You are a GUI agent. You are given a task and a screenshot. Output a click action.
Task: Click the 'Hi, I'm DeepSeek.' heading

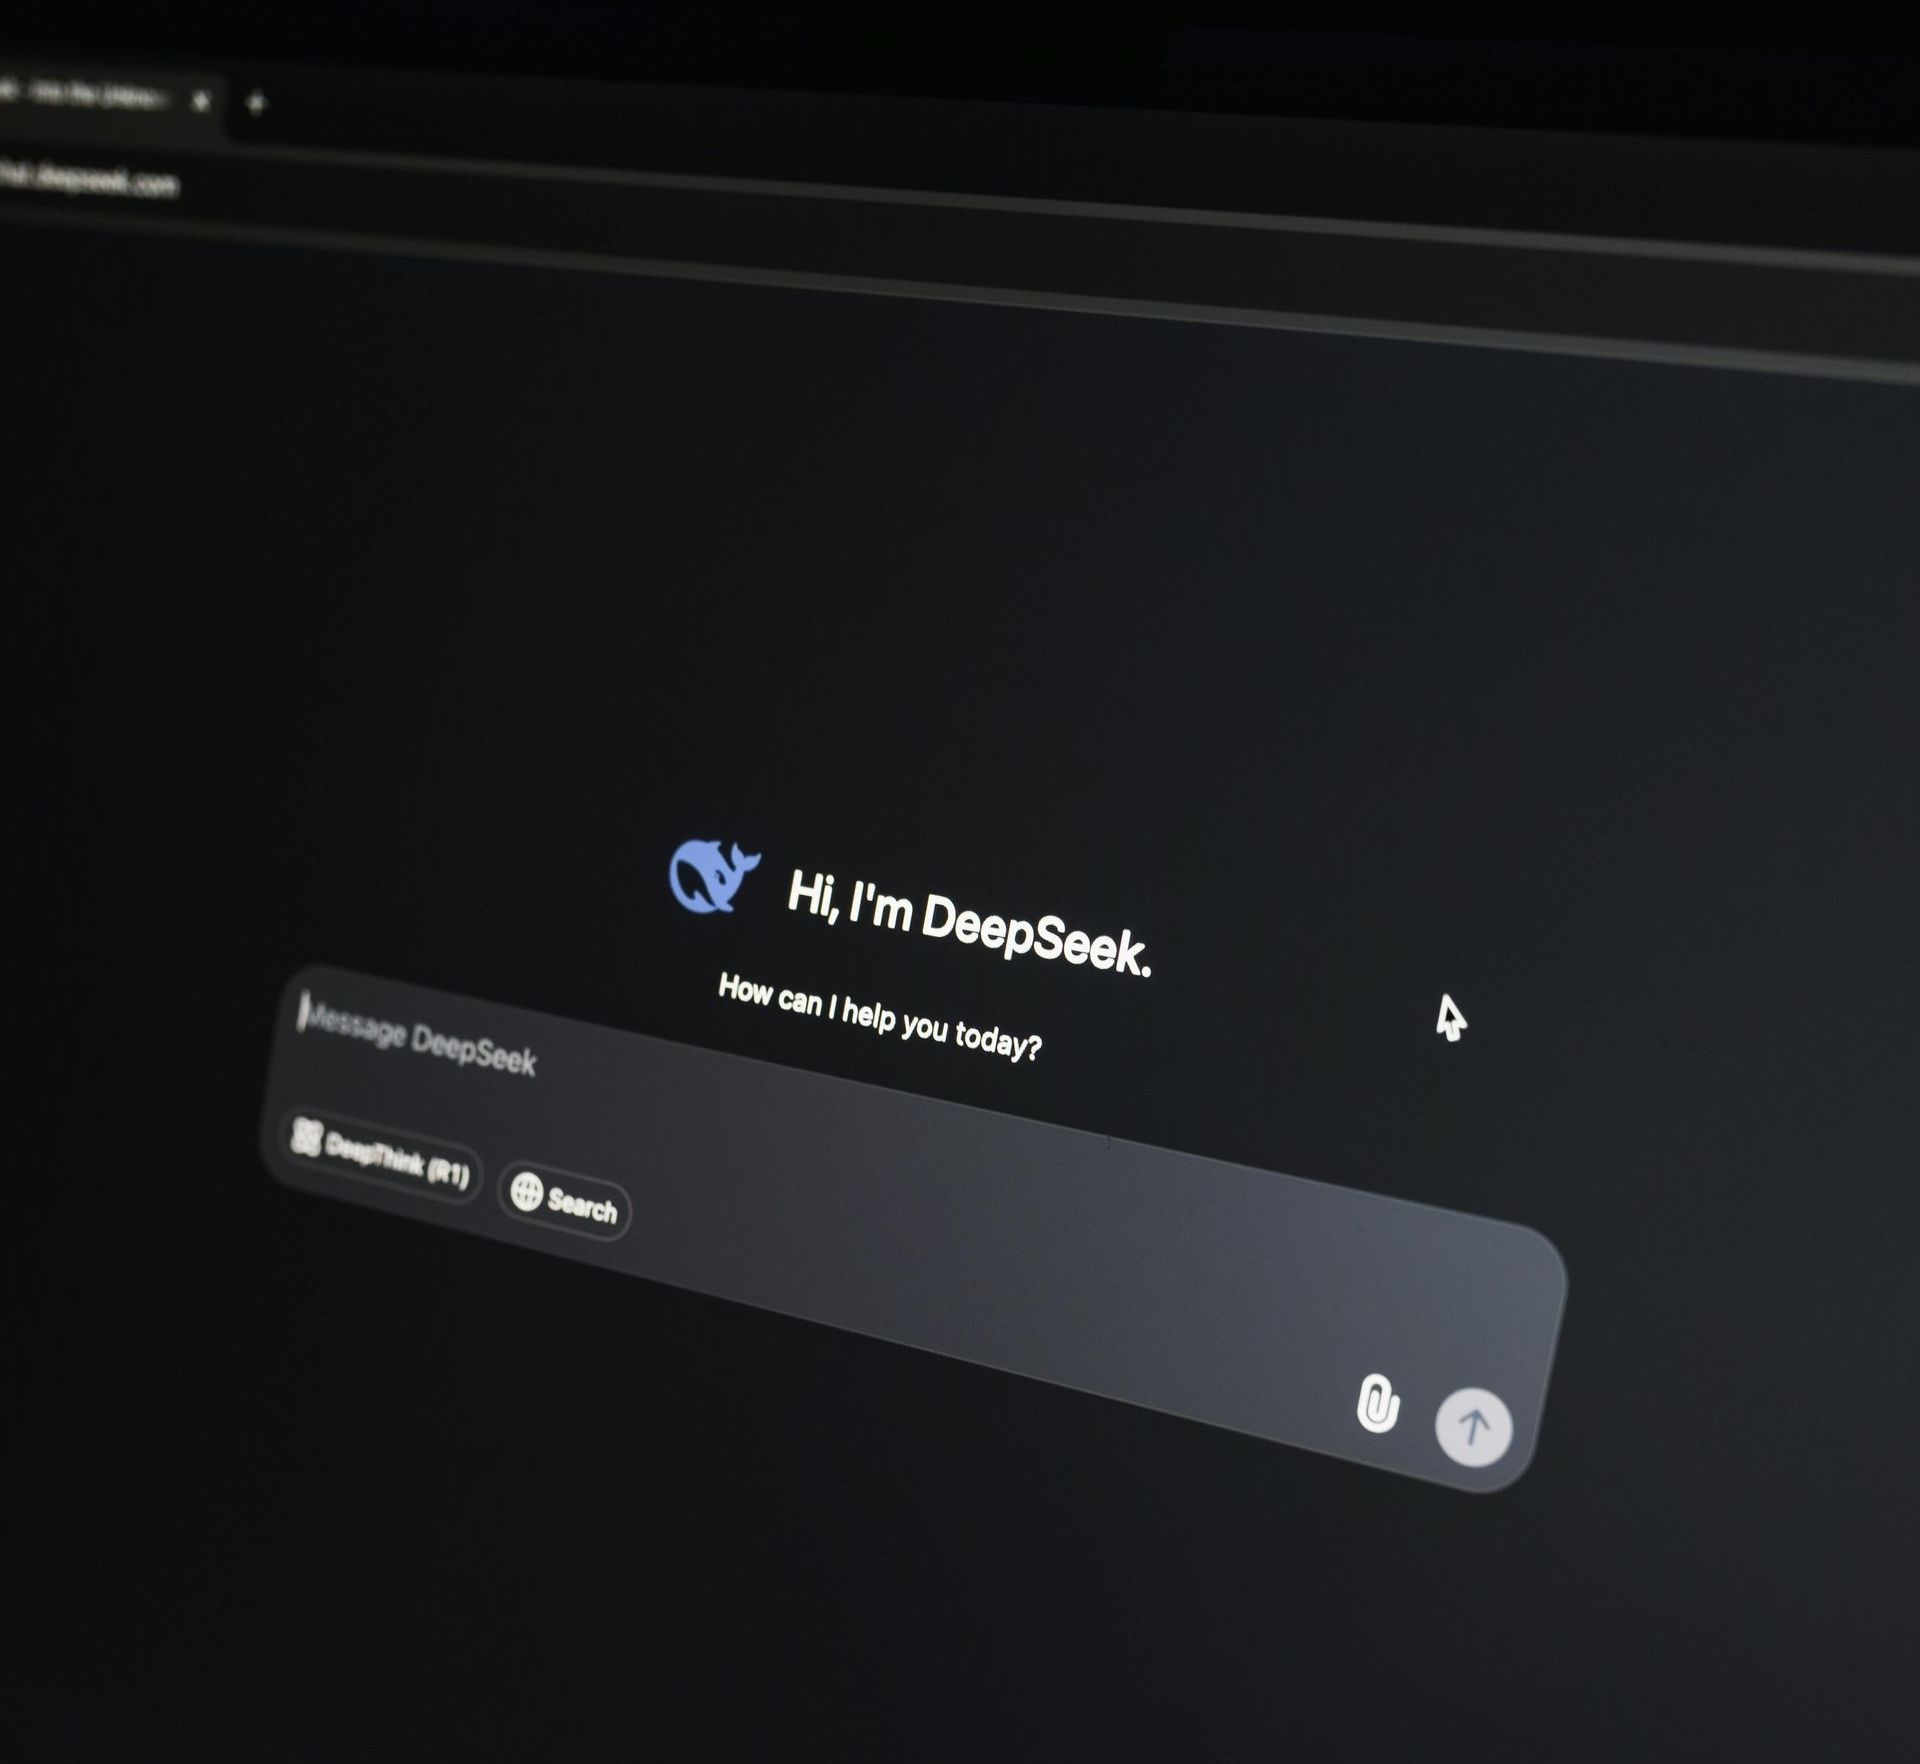[x=970, y=922]
